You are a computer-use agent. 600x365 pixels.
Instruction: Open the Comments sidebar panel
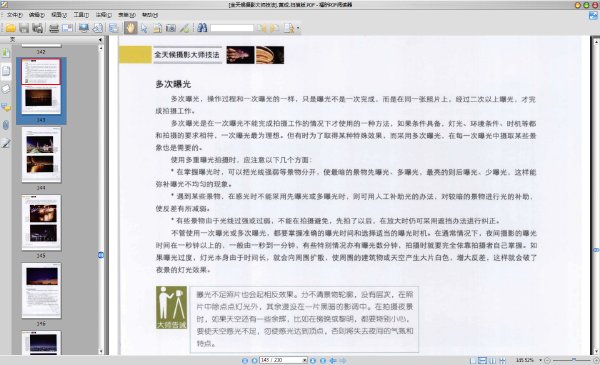[6, 108]
